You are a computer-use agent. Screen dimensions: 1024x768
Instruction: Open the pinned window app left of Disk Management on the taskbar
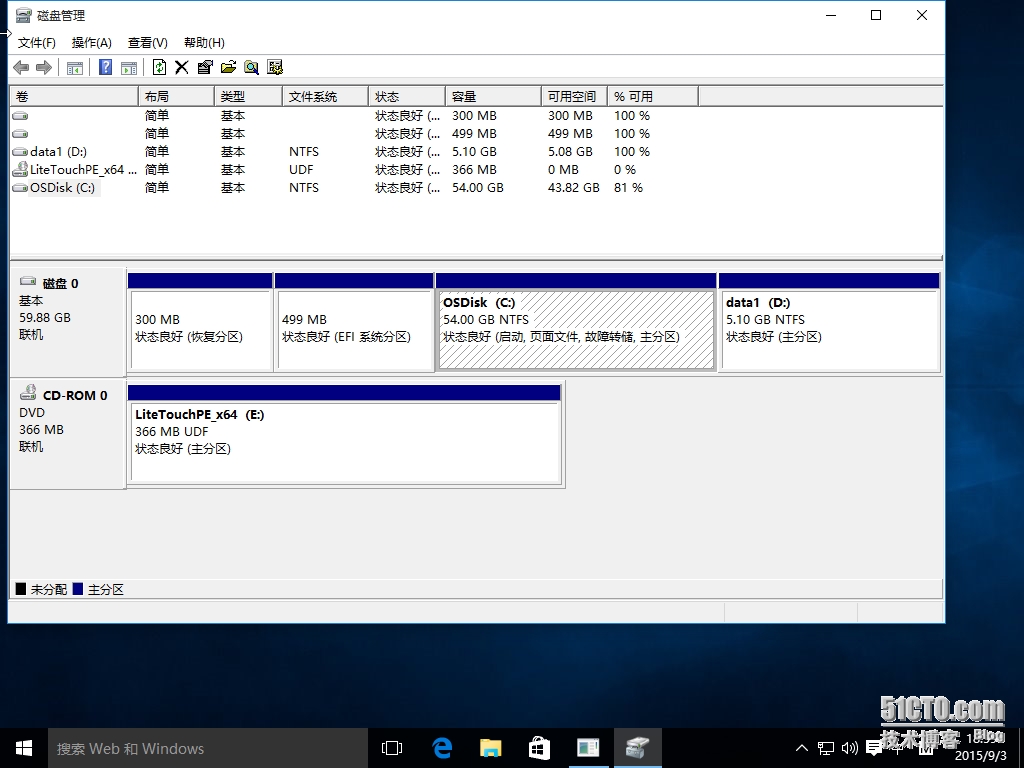pos(588,748)
